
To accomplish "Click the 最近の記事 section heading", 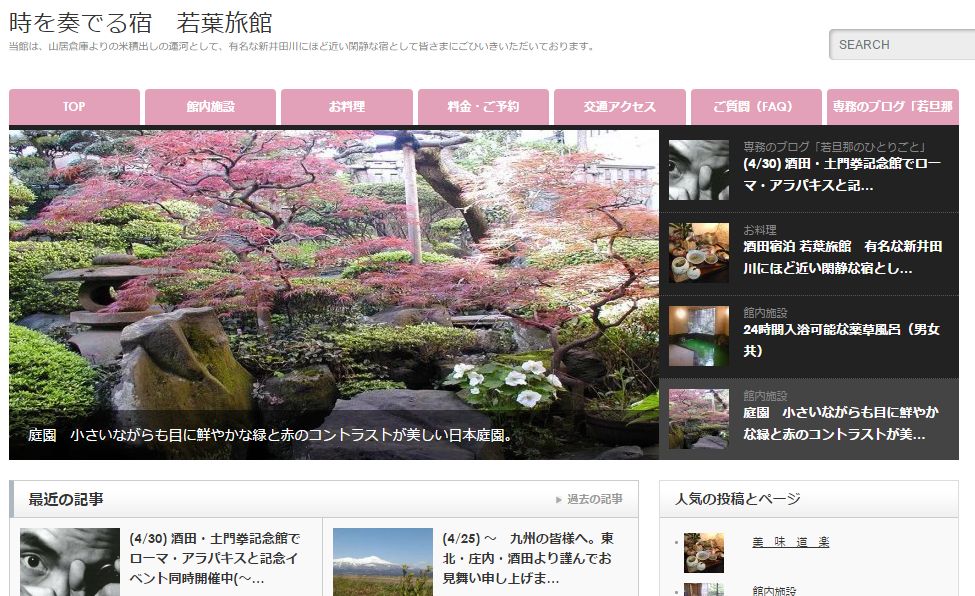I will pos(66,499).
